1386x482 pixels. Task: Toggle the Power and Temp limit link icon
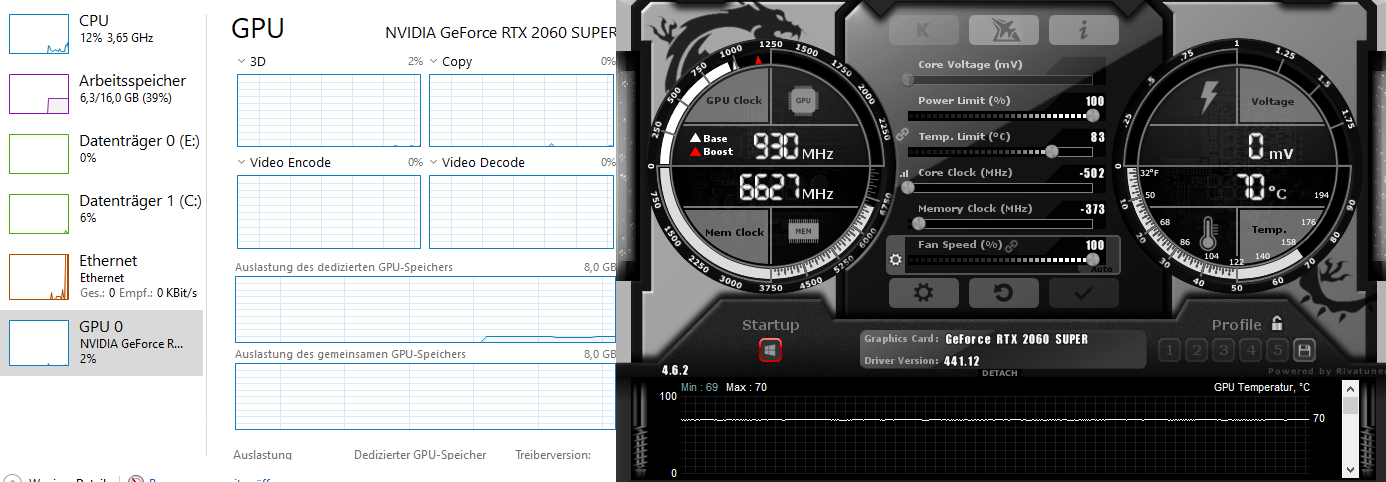point(901,133)
